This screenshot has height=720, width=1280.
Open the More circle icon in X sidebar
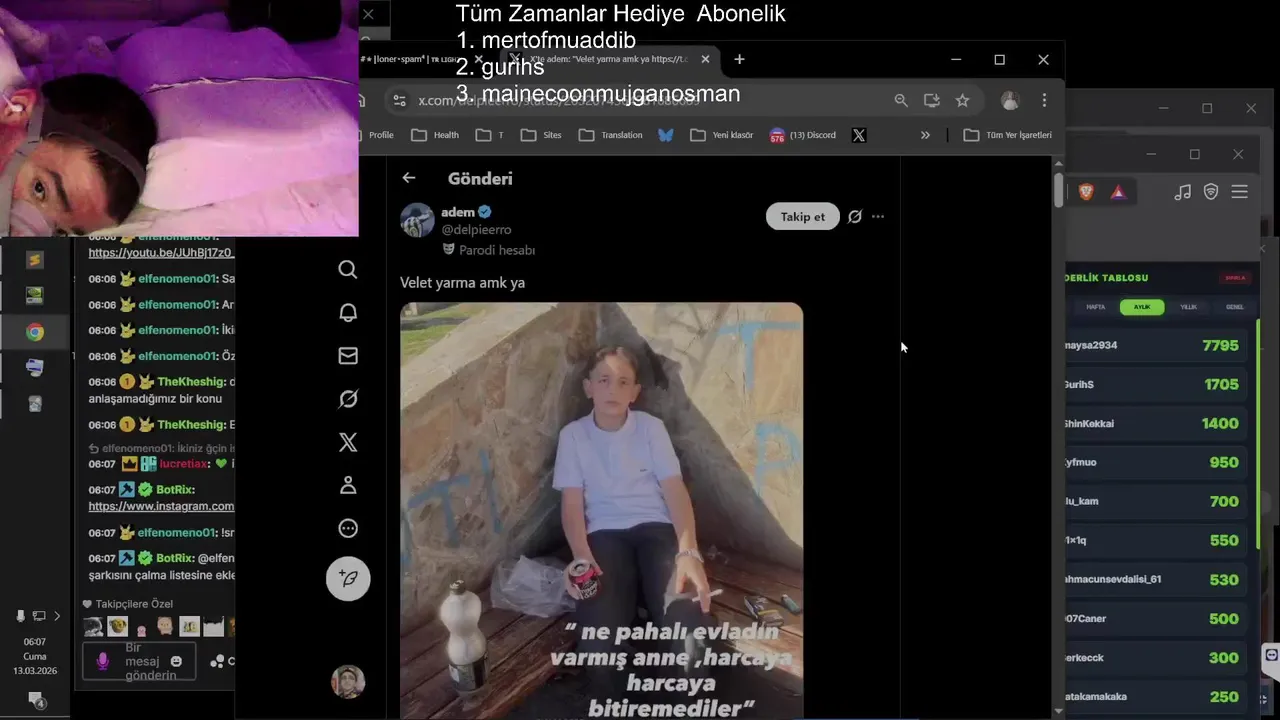(x=348, y=528)
